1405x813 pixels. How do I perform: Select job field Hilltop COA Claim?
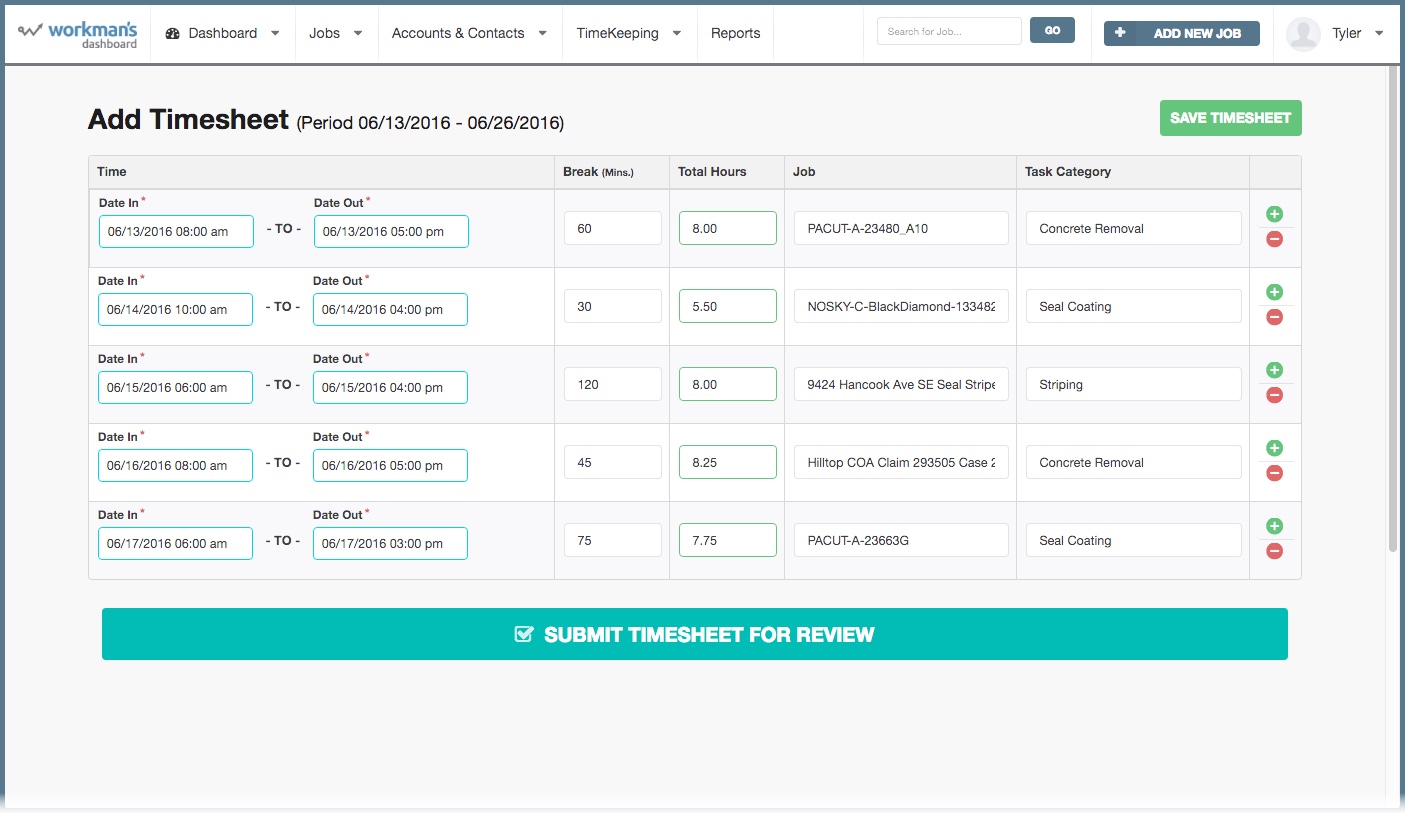[x=901, y=462]
